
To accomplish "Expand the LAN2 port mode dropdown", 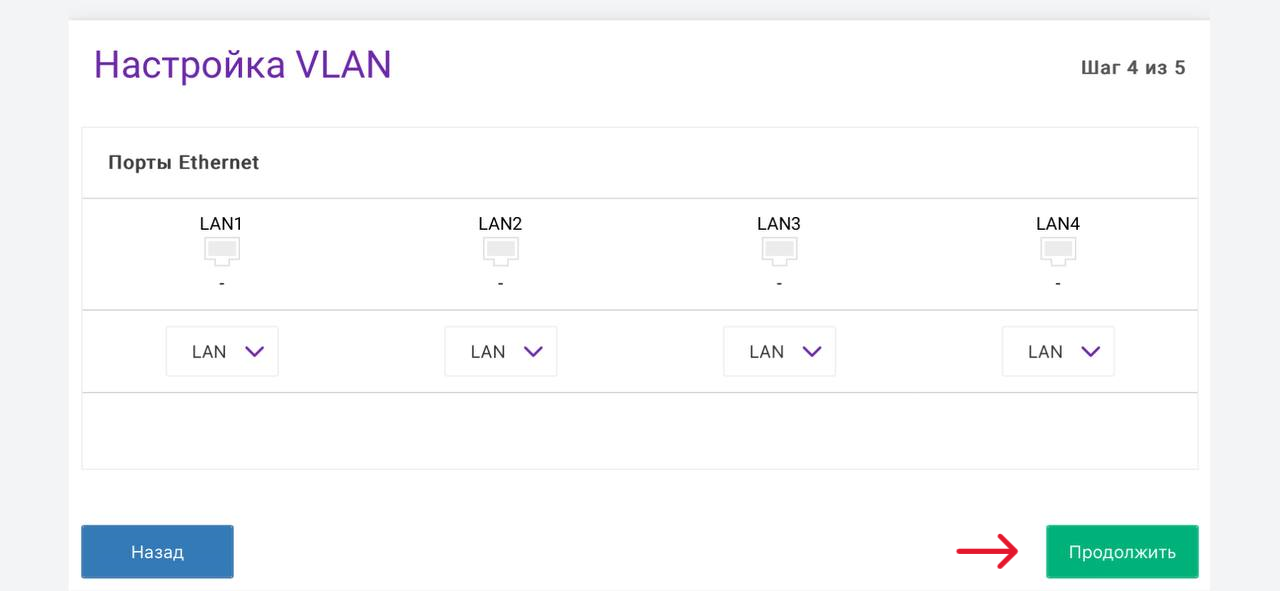I will [500, 351].
